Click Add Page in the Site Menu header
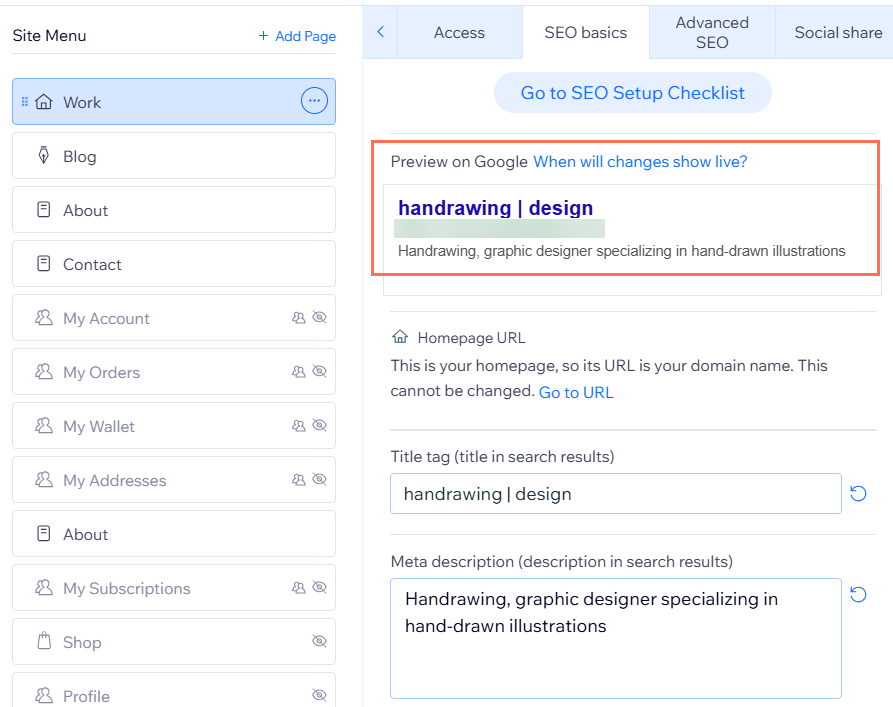893x707 pixels. click(297, 35)
